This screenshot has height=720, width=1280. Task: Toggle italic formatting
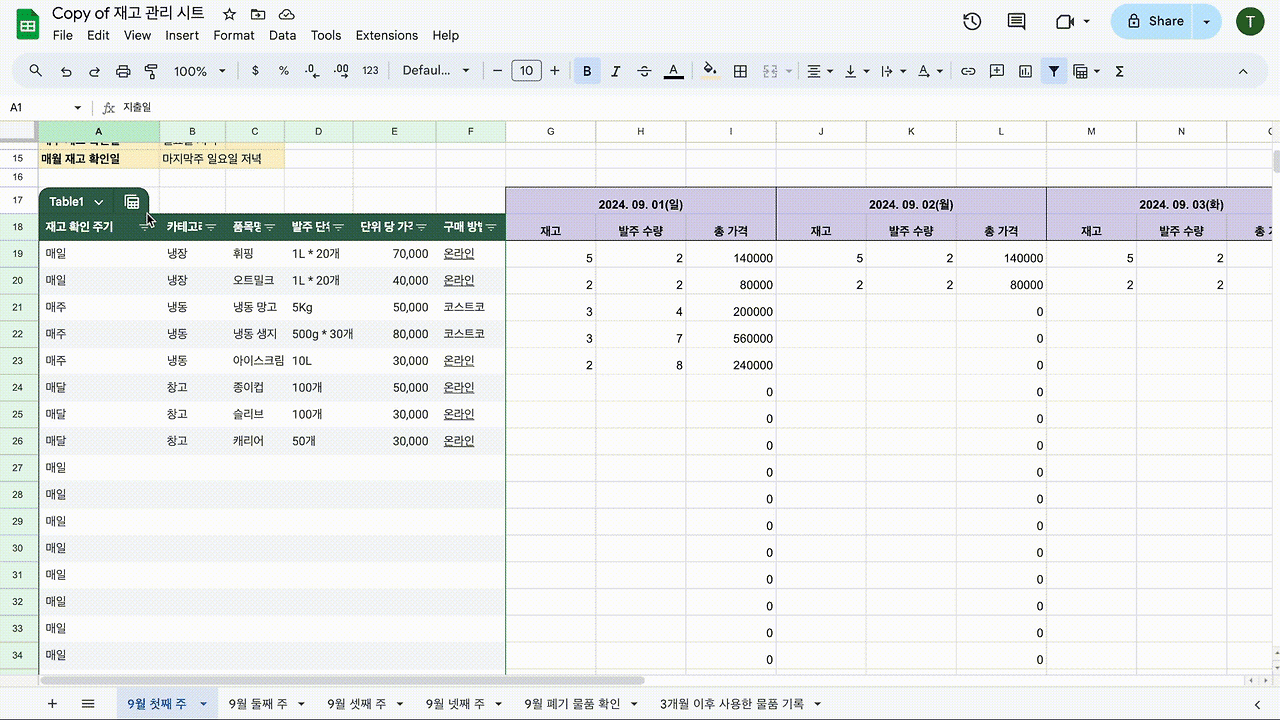click(x=616, y=71)
